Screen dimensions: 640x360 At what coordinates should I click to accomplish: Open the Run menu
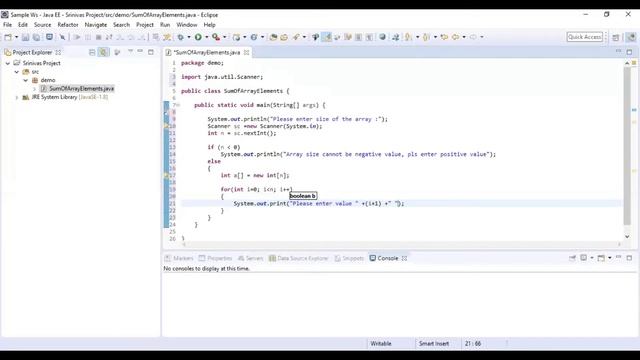165,25
